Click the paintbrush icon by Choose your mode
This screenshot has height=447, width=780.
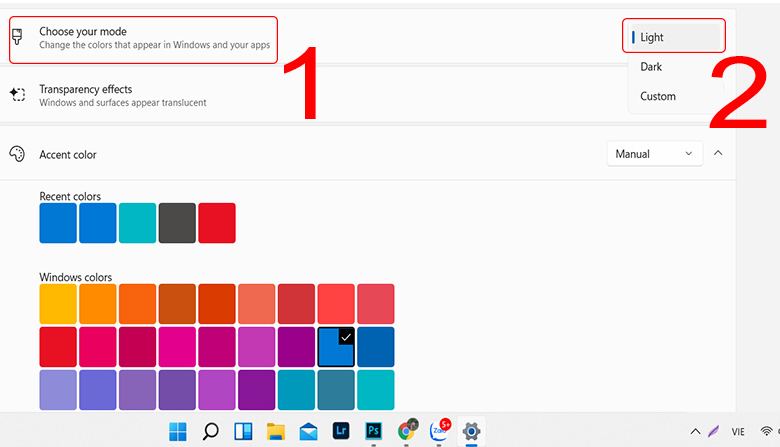click(x=17, y=37)
